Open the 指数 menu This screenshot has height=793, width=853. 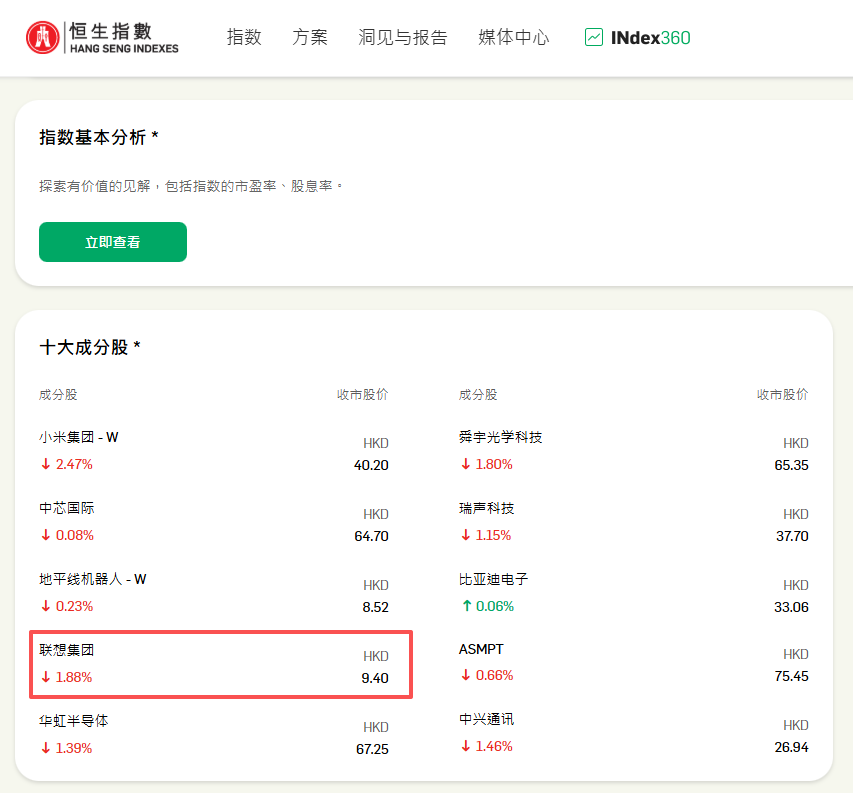click(244, 37)
